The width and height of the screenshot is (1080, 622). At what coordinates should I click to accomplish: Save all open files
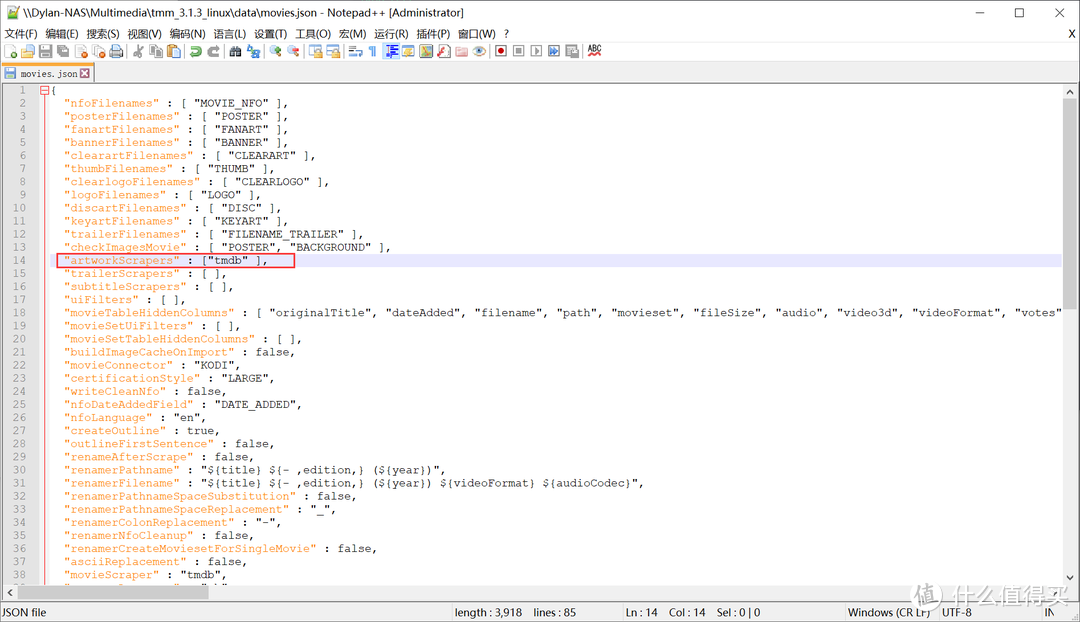(x=63, y=51)
